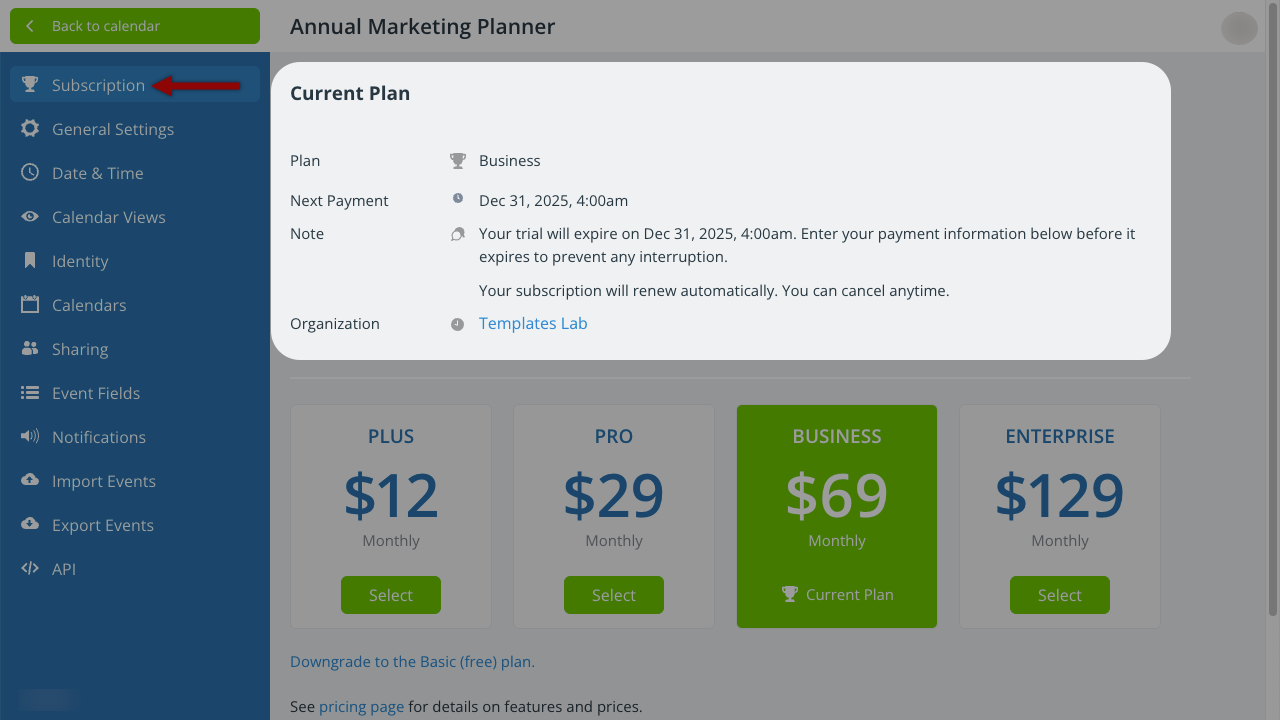The image size is (1280, 720).
Task: Click Downgrade to the Basic (free) plan
Action: (412, 662)
